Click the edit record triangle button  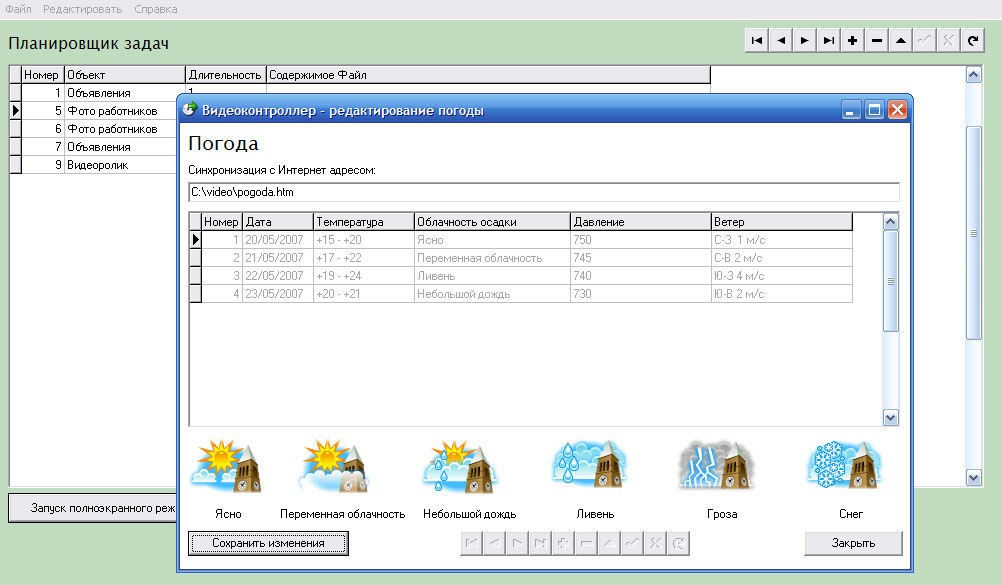click(x=901, y=41)
